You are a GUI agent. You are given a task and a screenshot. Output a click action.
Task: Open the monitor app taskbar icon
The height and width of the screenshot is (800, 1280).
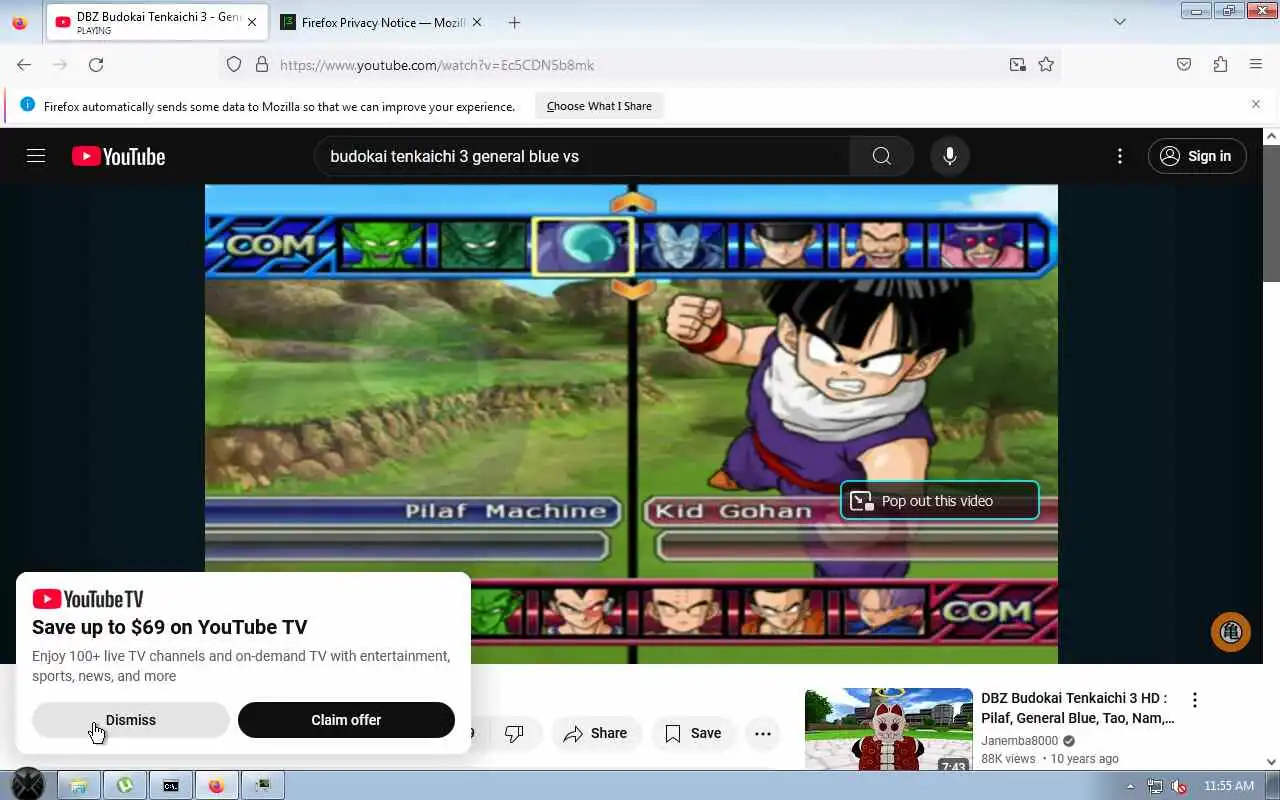[x=263, y=786]
